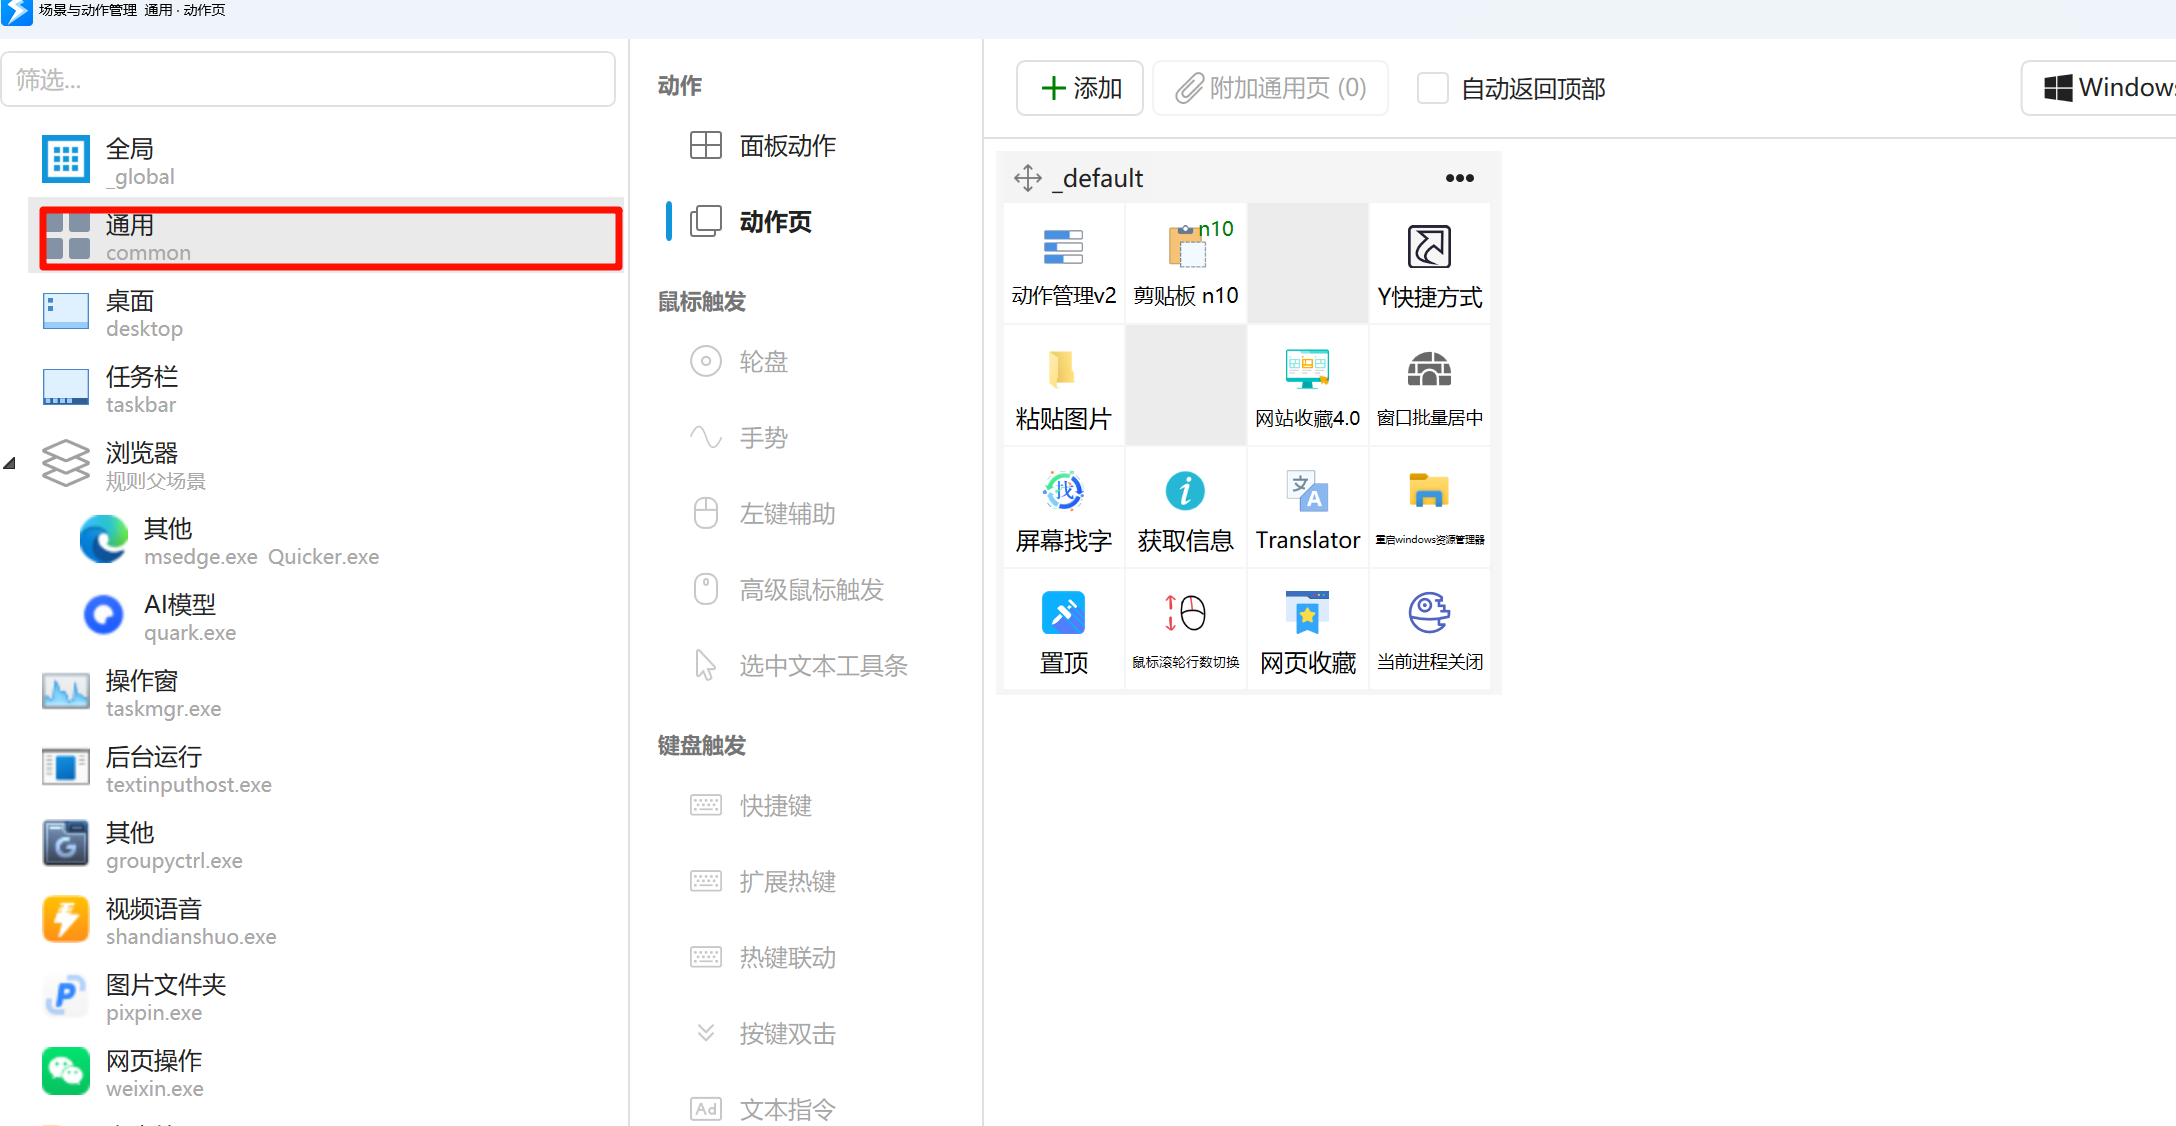Click the 剪贴板 n10 clipboard action
2176x1126 pixels.
point(1185,264)
